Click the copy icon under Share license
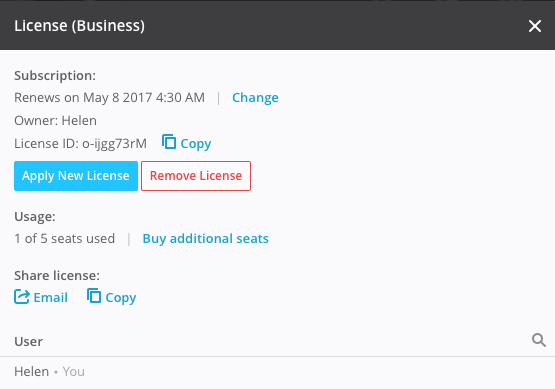 tap(94, 296)
